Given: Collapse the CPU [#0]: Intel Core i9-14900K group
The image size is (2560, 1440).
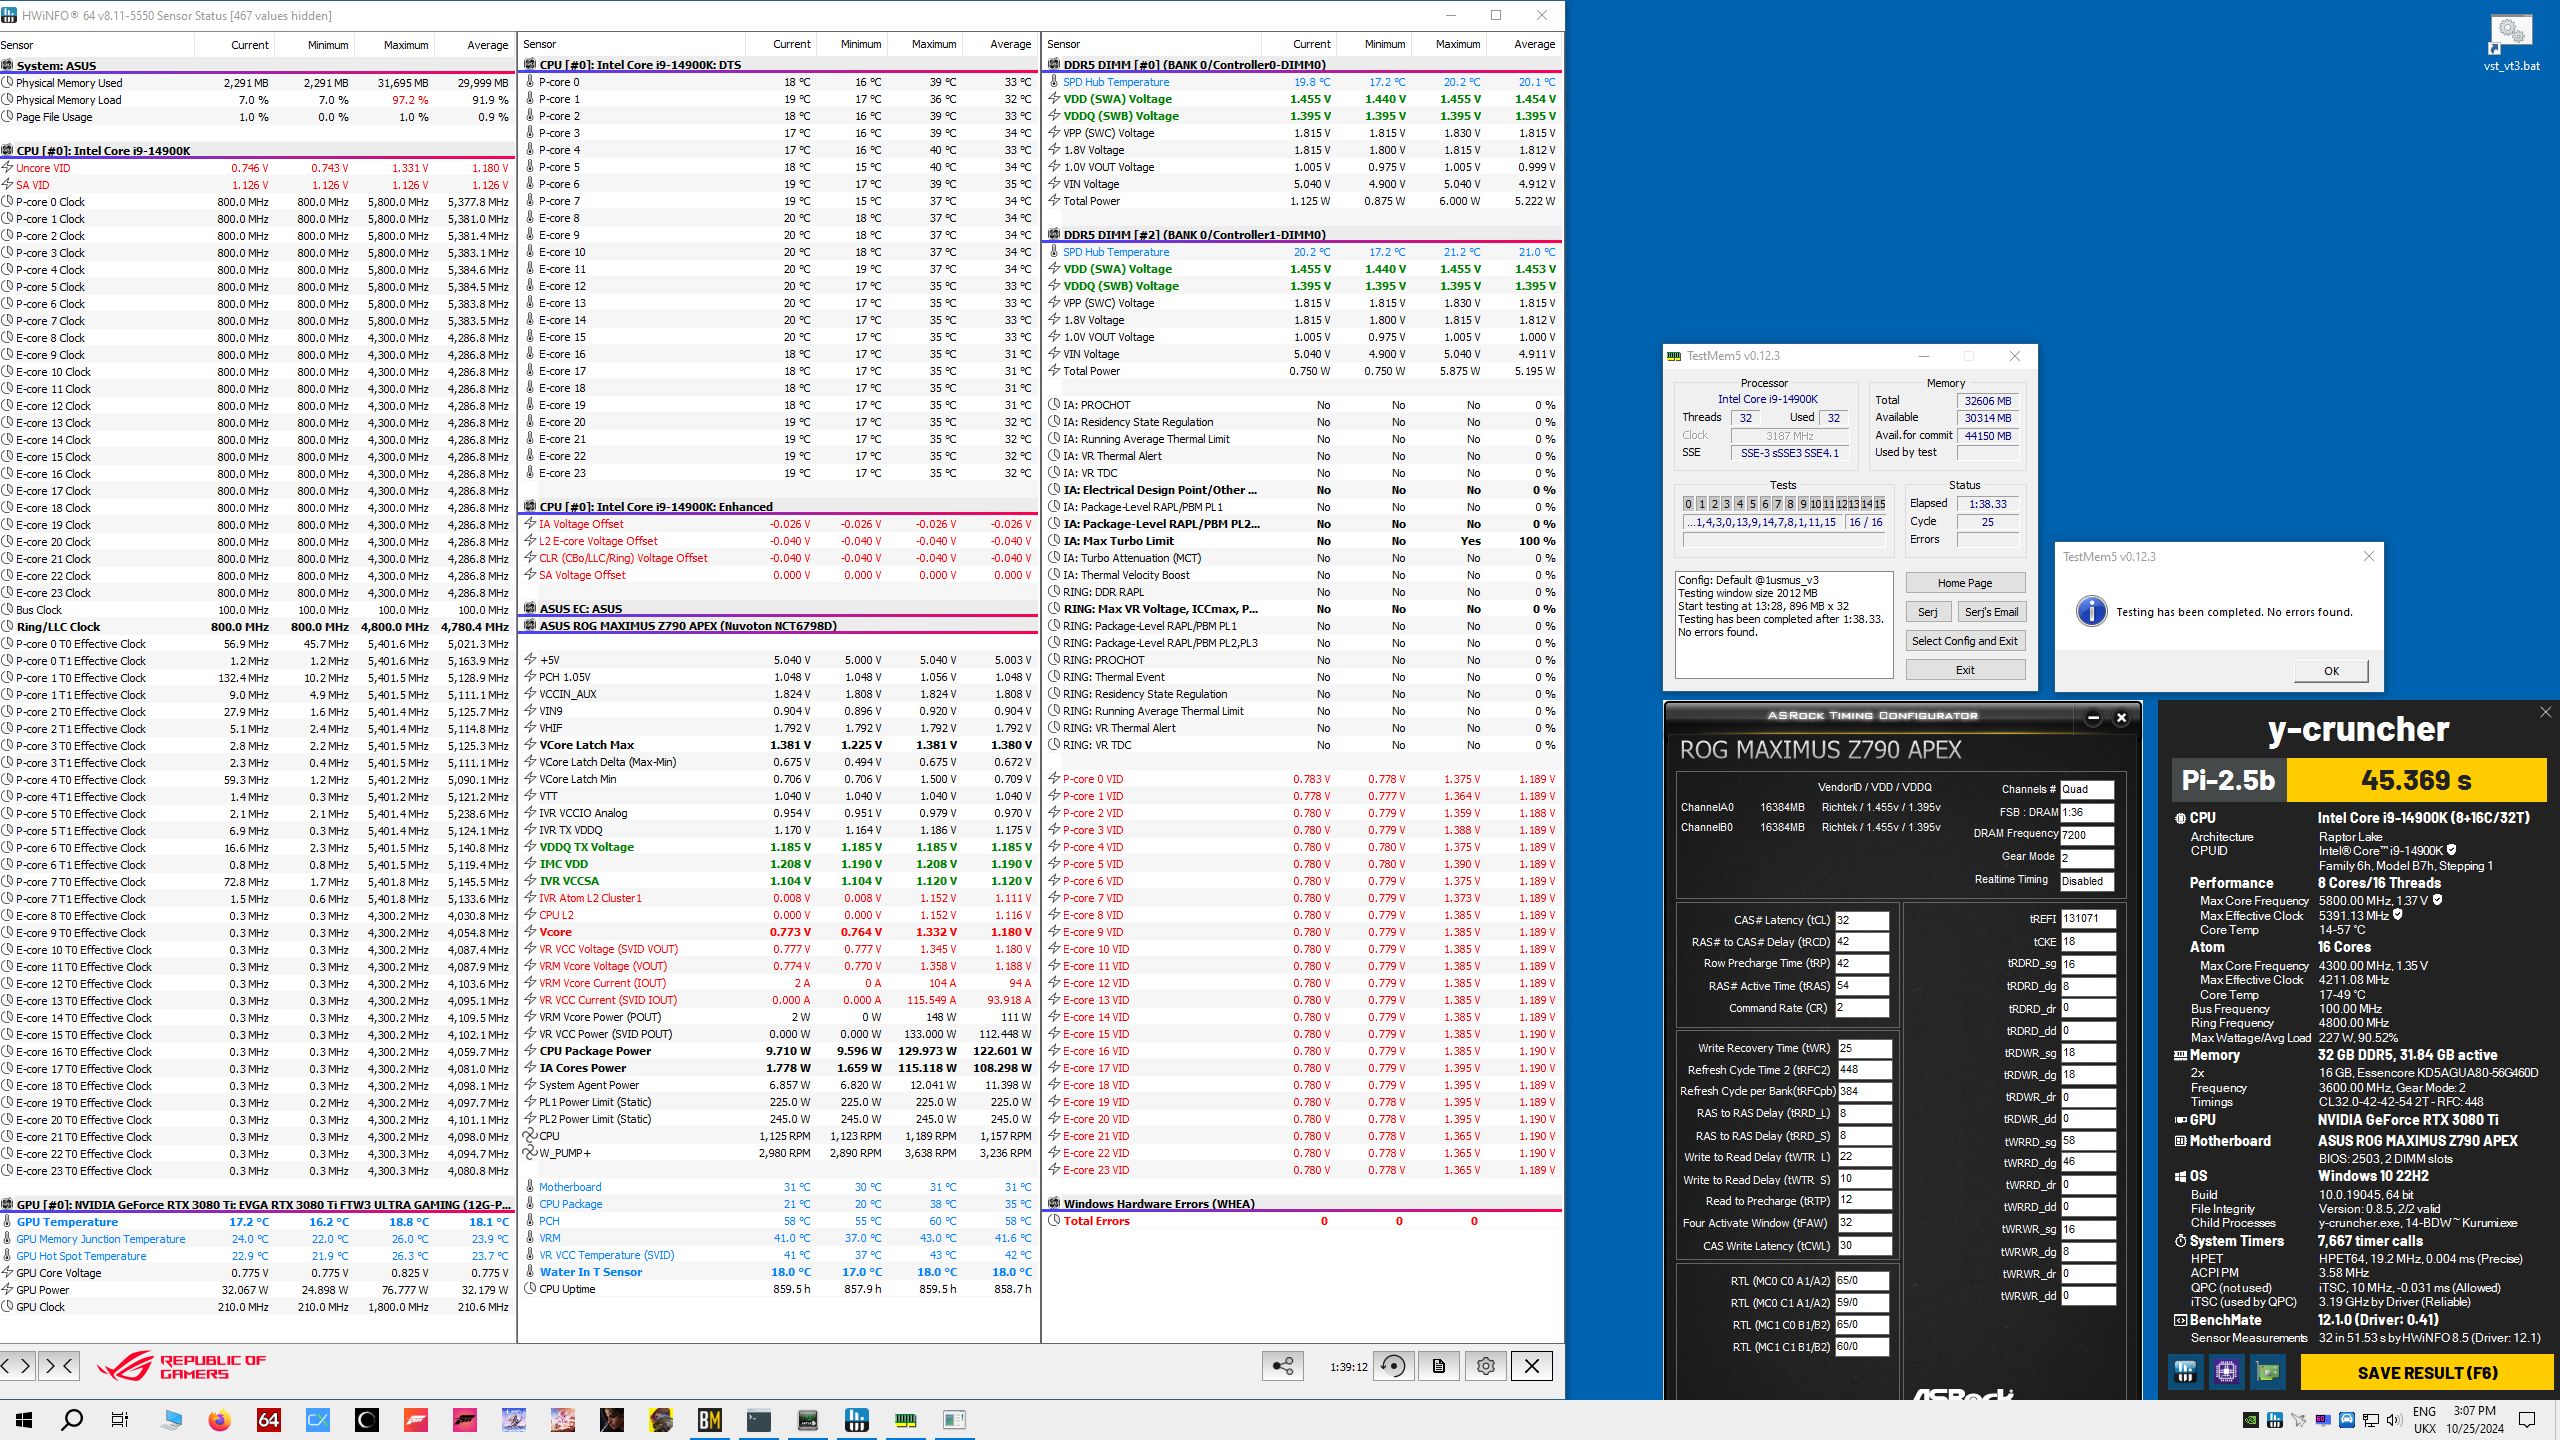Looking at the screenshot, I should coord(257,151).
